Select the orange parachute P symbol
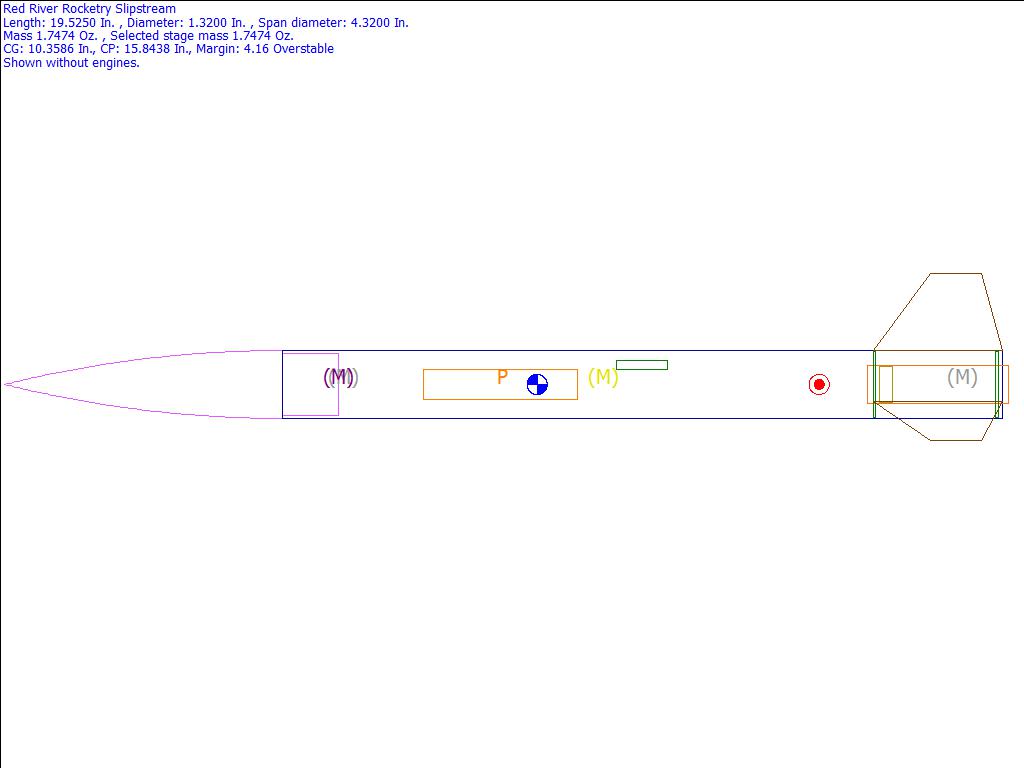This screenshot has height=768, width=1024. click(x=502, y=378)
